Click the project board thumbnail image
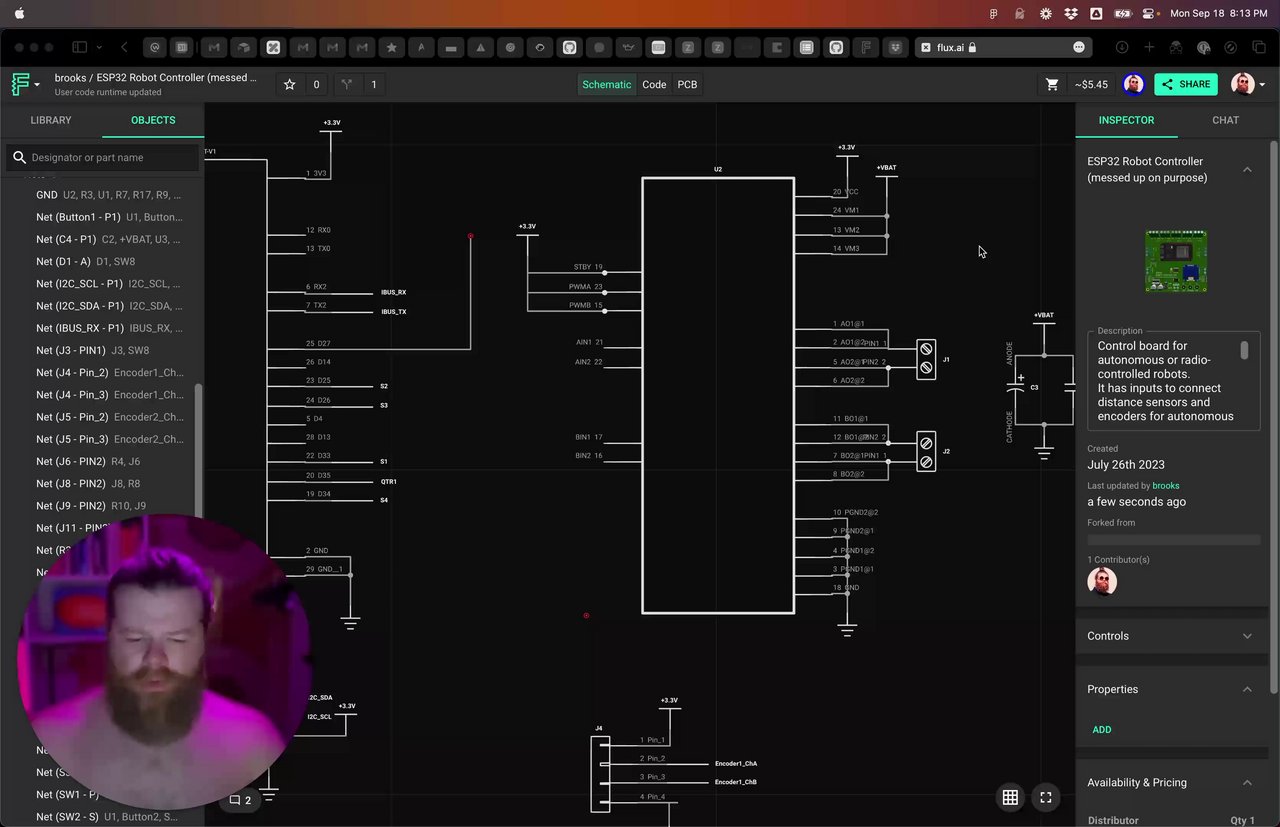Viewport: 1280px width, 827px height. pyautogui.click(x=1176, y=261)
